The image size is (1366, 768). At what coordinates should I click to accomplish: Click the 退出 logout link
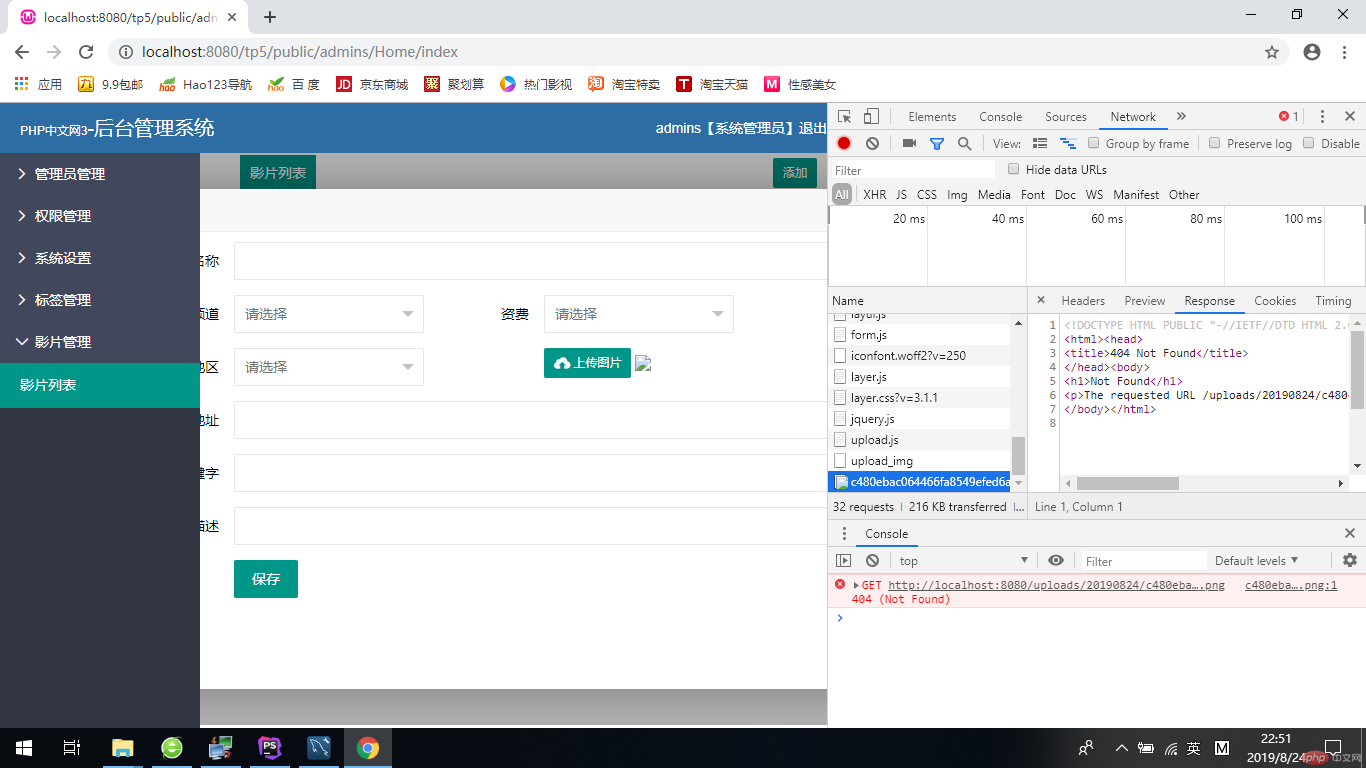812,128
